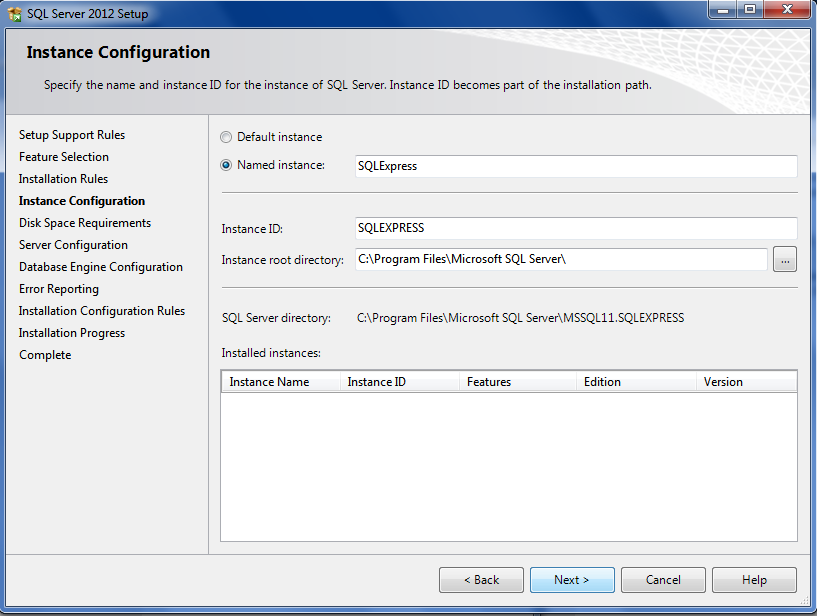
Task: Select Feature Selection step in sidebar
Action: pyautogui.click(x=64, y=157)
